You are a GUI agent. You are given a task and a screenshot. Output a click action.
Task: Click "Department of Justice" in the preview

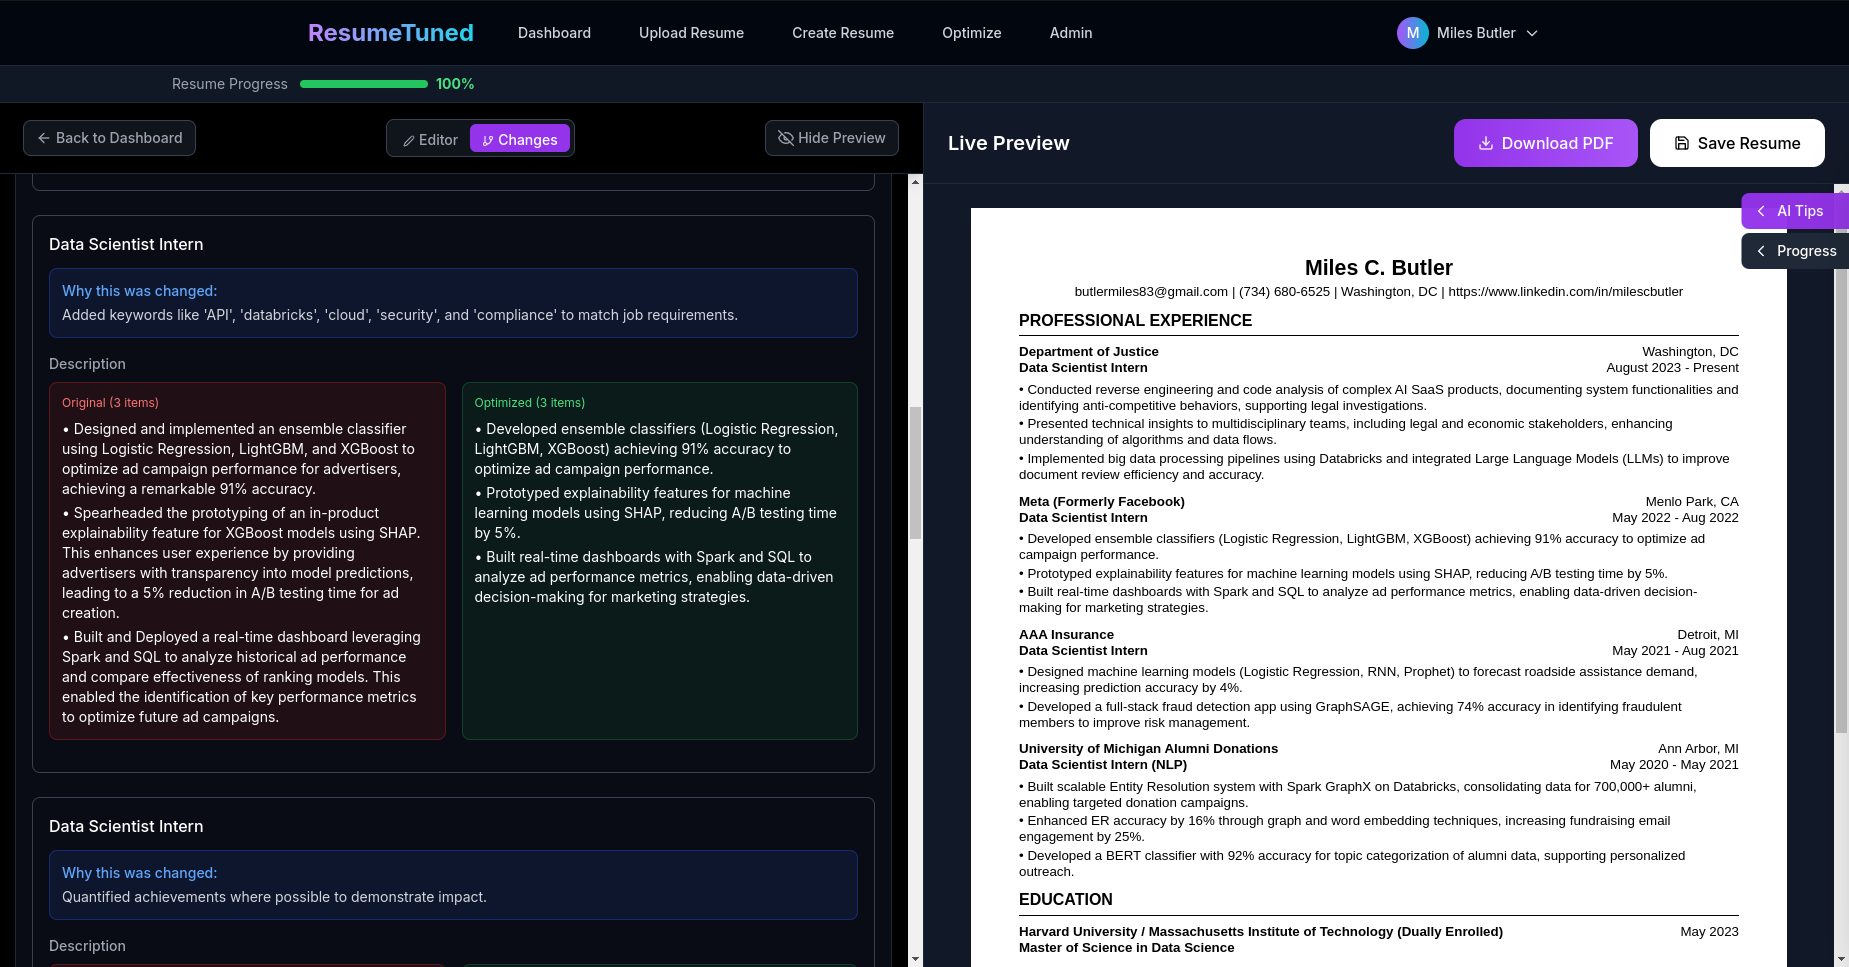(x=1088, y=352)
